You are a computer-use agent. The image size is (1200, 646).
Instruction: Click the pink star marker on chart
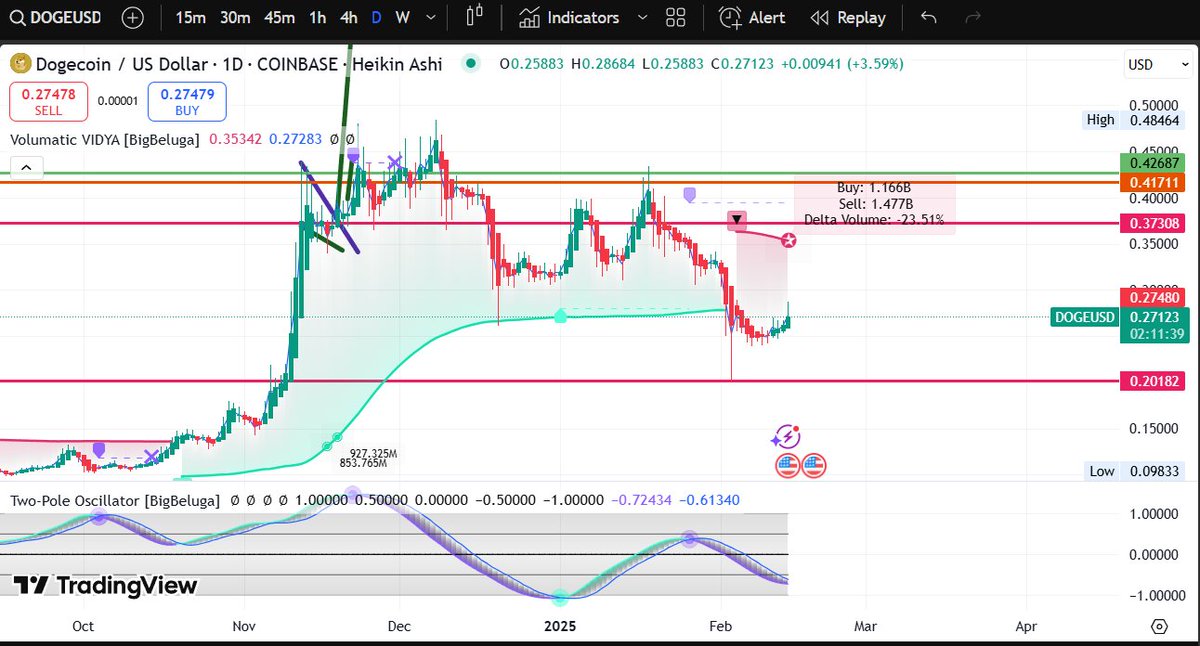[789, 240]
